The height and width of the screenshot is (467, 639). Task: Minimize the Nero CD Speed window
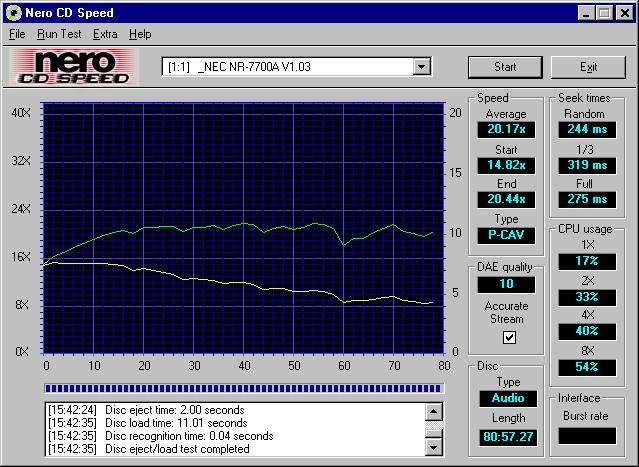point(586,13)
